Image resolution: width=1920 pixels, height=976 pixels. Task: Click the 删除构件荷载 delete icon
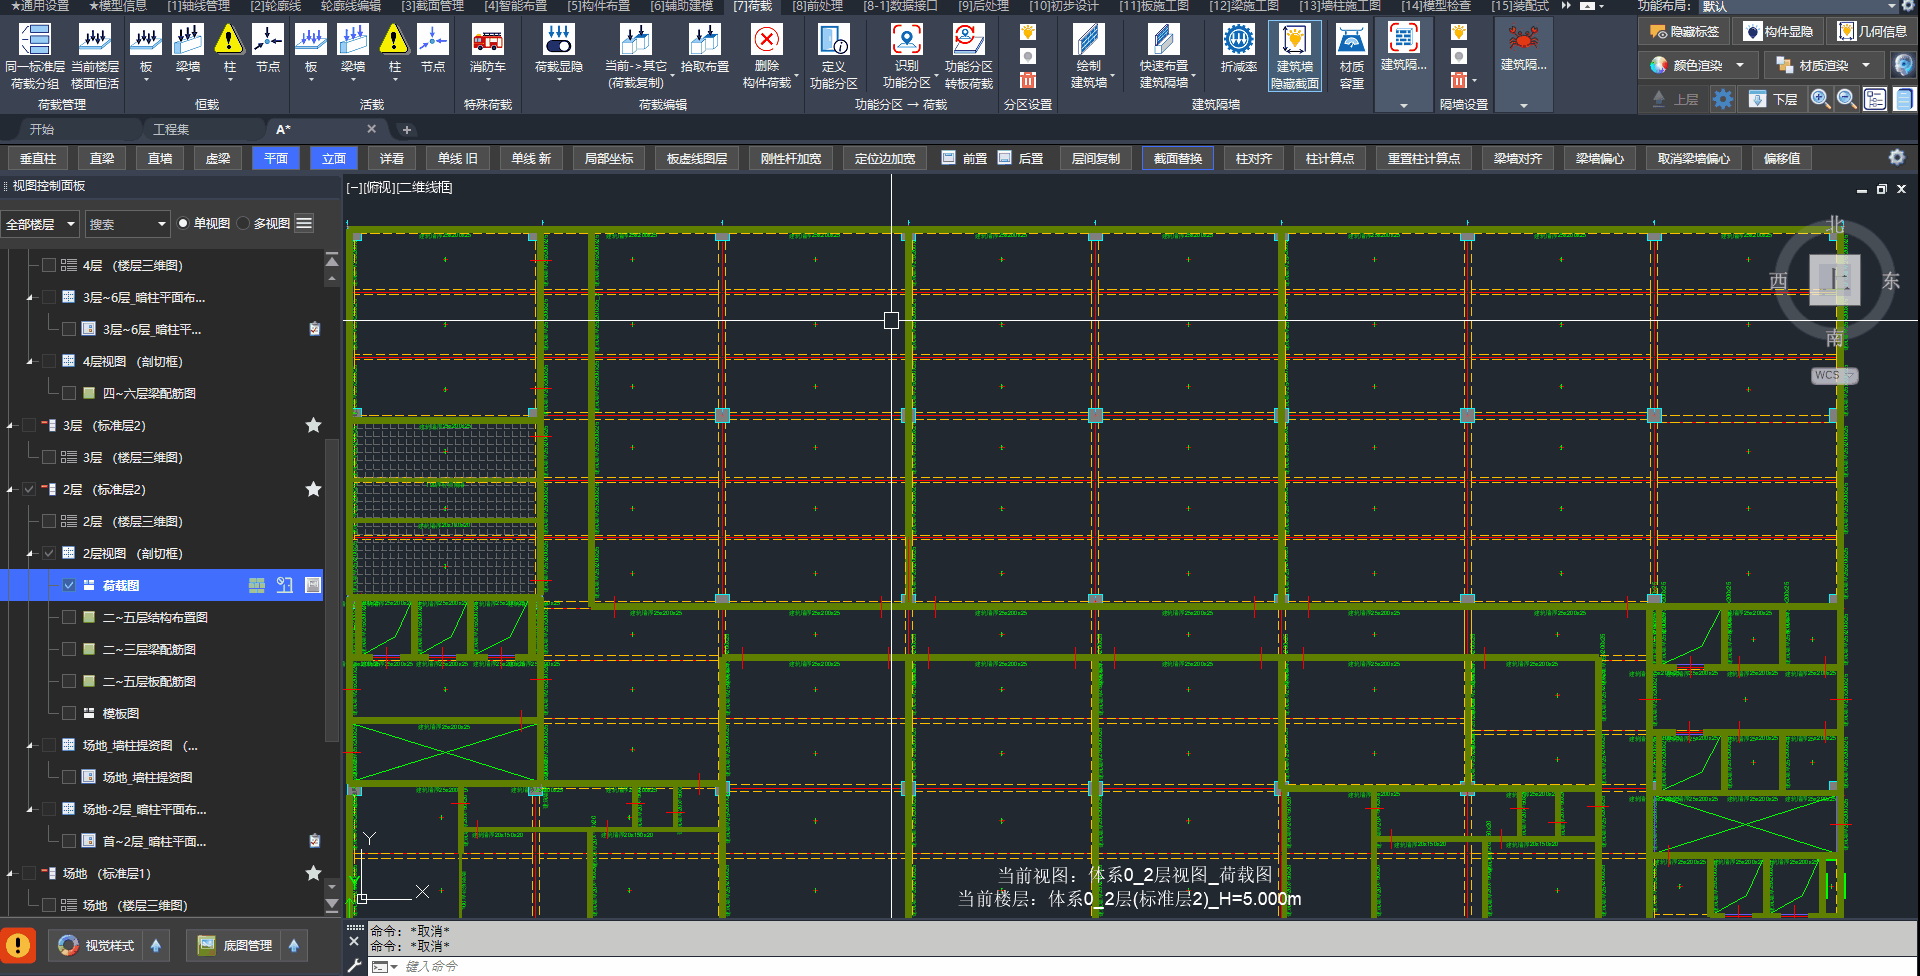coord(766,41)
